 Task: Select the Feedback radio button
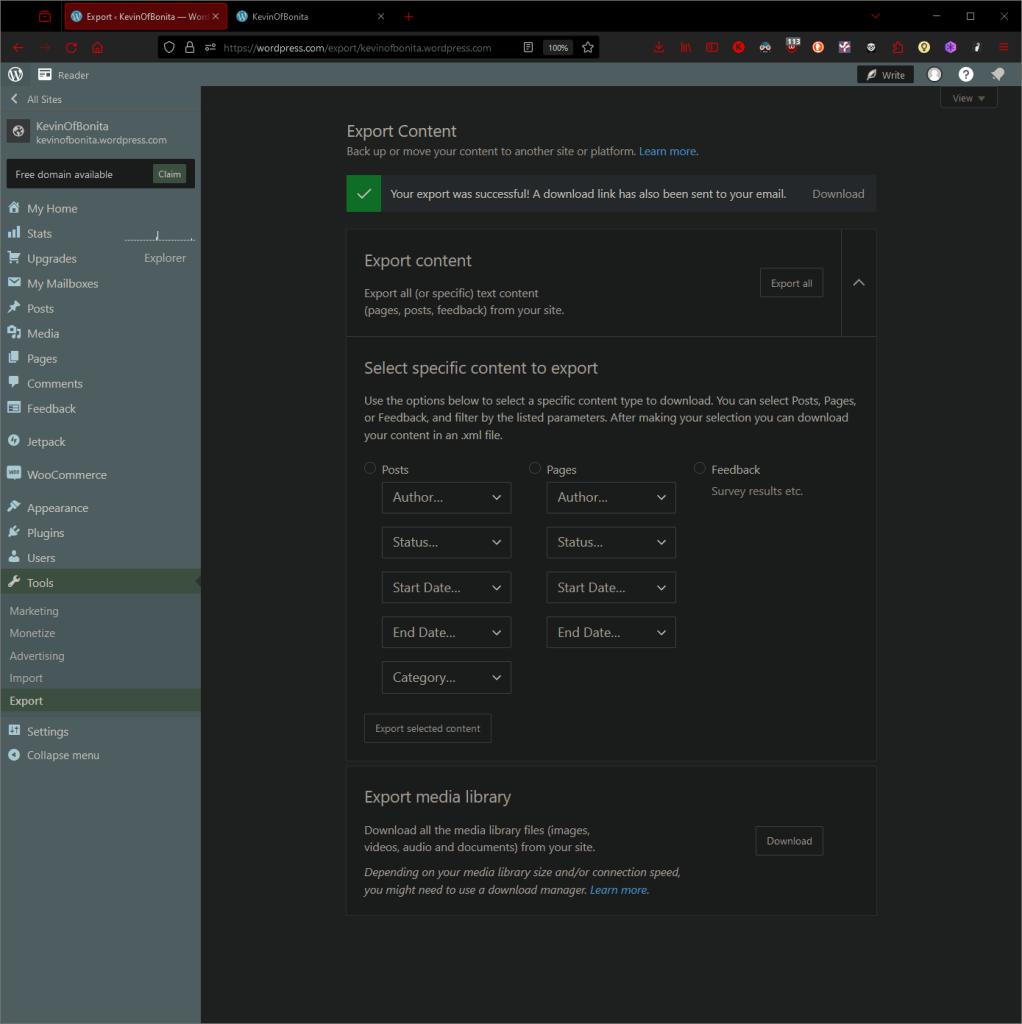point(699,469)
